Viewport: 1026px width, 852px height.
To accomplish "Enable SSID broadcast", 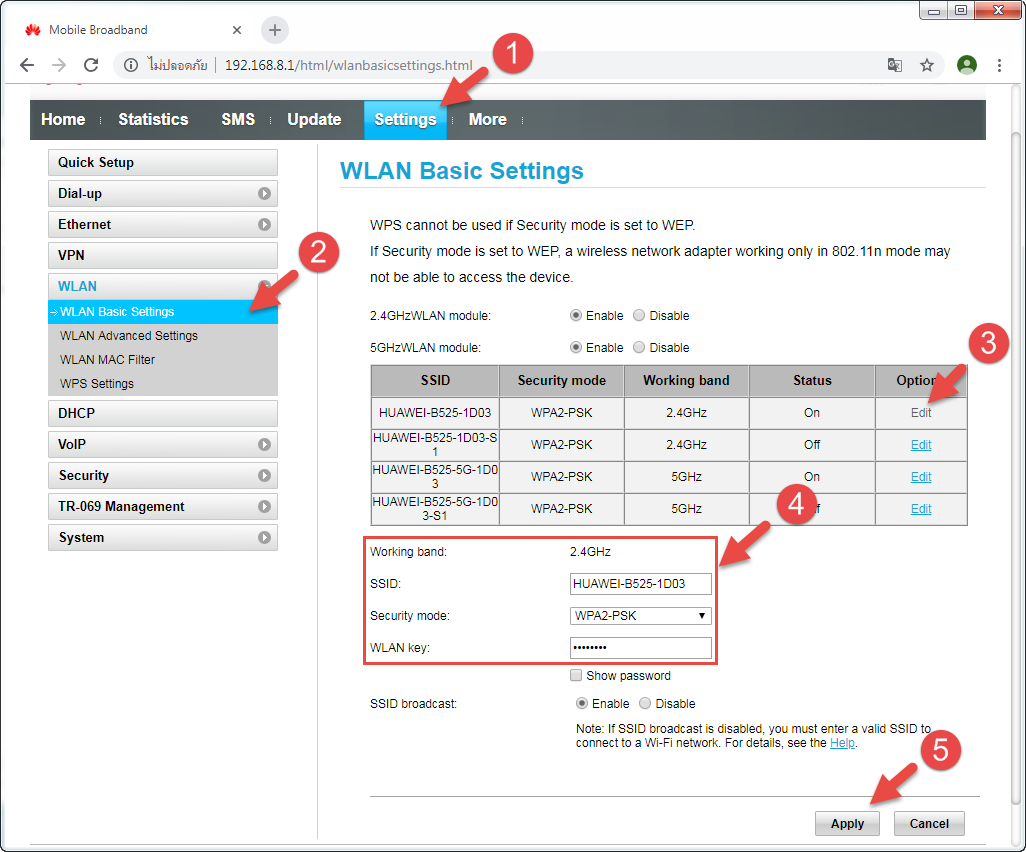I will (582, 703).
